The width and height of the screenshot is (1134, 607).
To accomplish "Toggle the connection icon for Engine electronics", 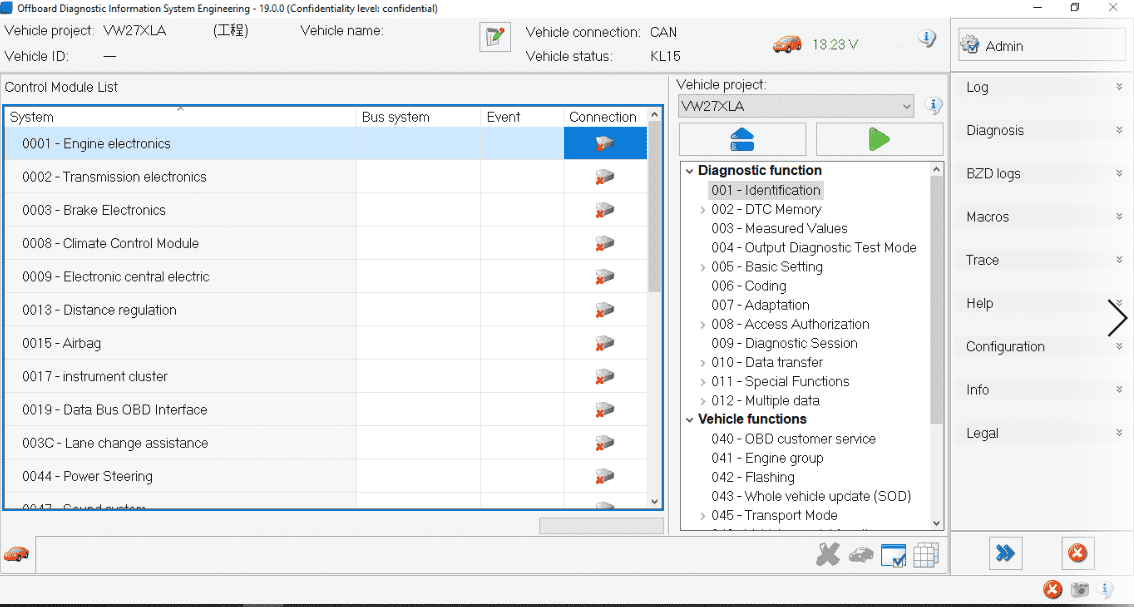I will pos(605,143).
